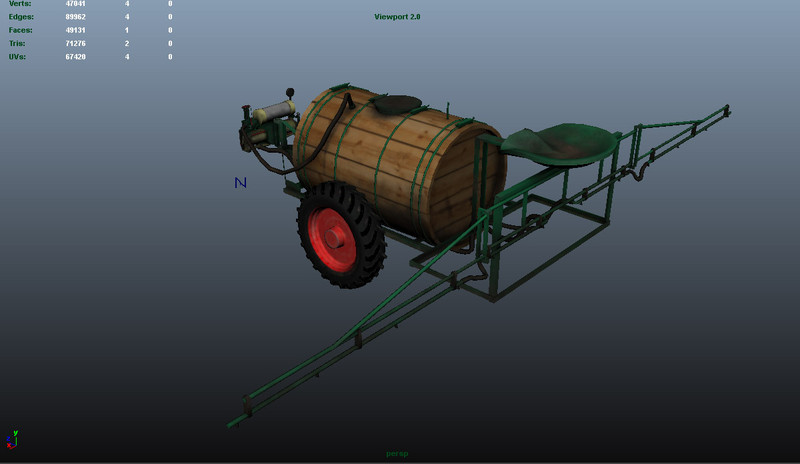Image resolution: width=800 pixels, height=464 pixels.
Task: Click the Faces label in HUD
Action: coord(18,30)
